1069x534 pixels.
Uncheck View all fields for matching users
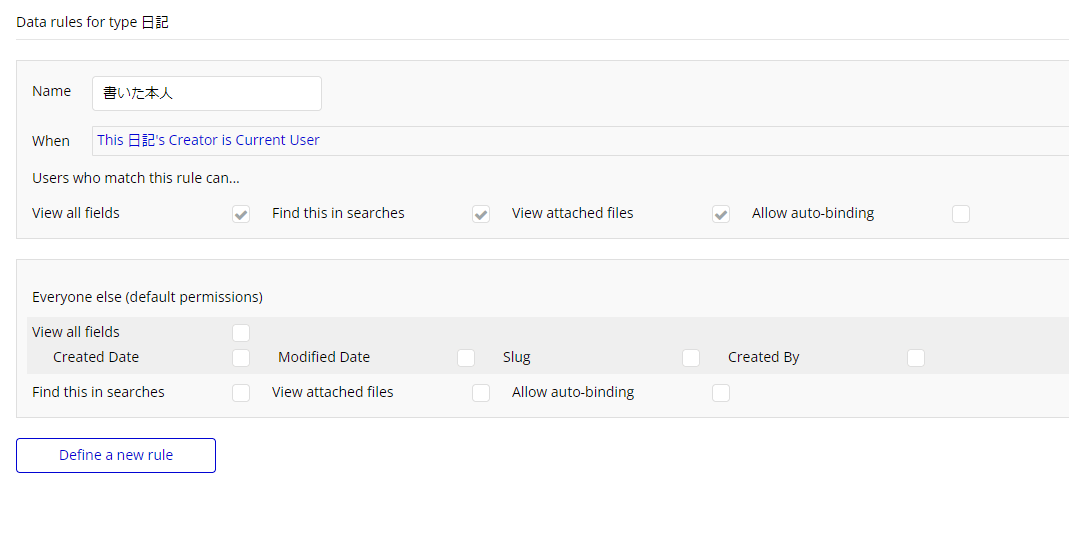tap(241, 214)
